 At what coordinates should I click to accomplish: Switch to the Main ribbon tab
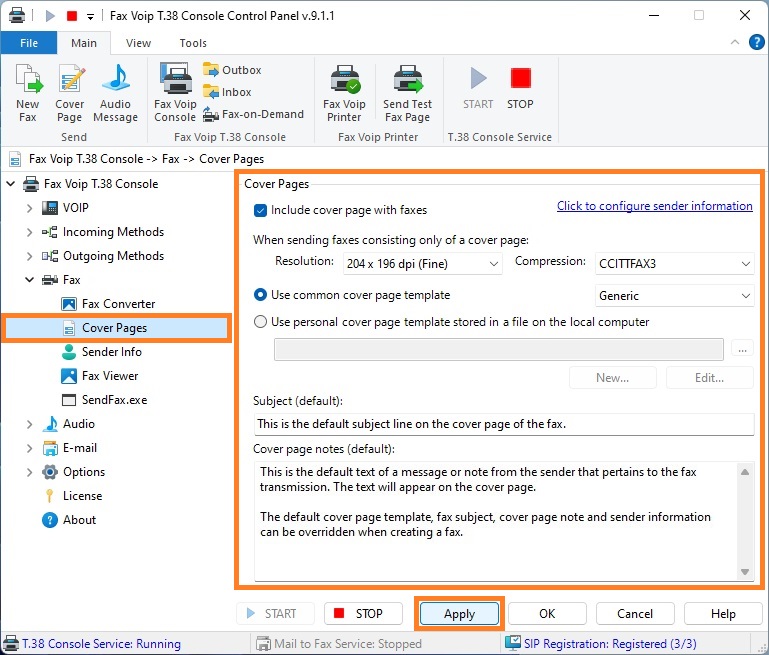click(84, 43)
